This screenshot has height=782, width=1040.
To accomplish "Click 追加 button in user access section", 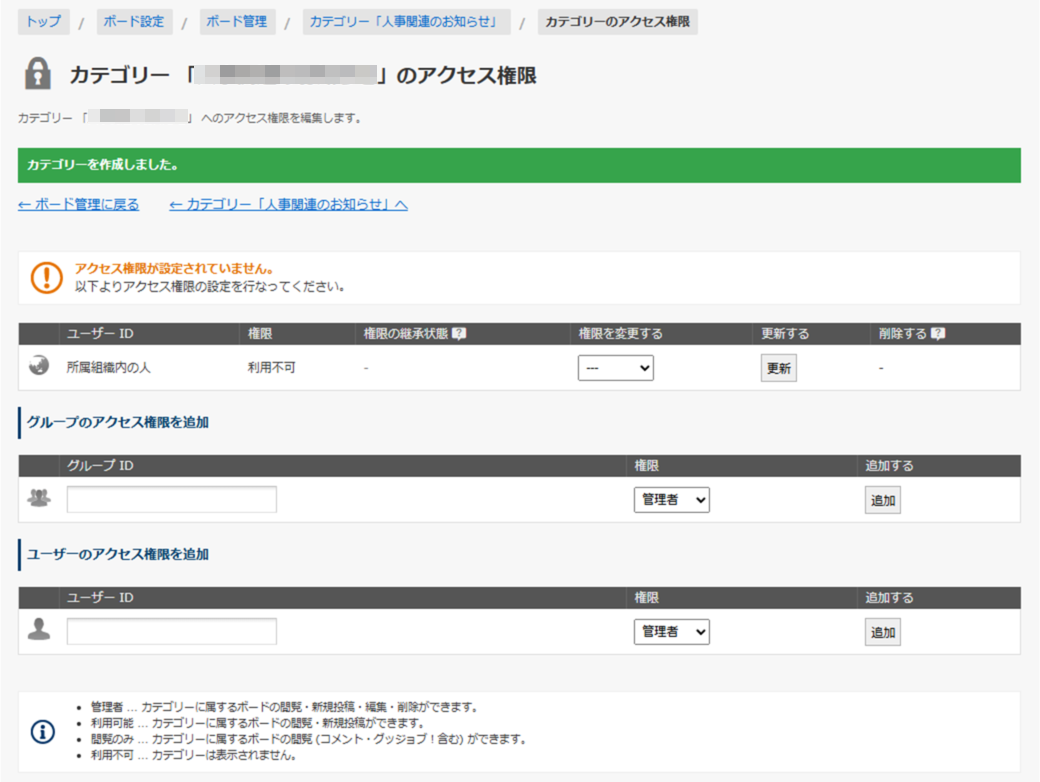I will coord(883,632).
